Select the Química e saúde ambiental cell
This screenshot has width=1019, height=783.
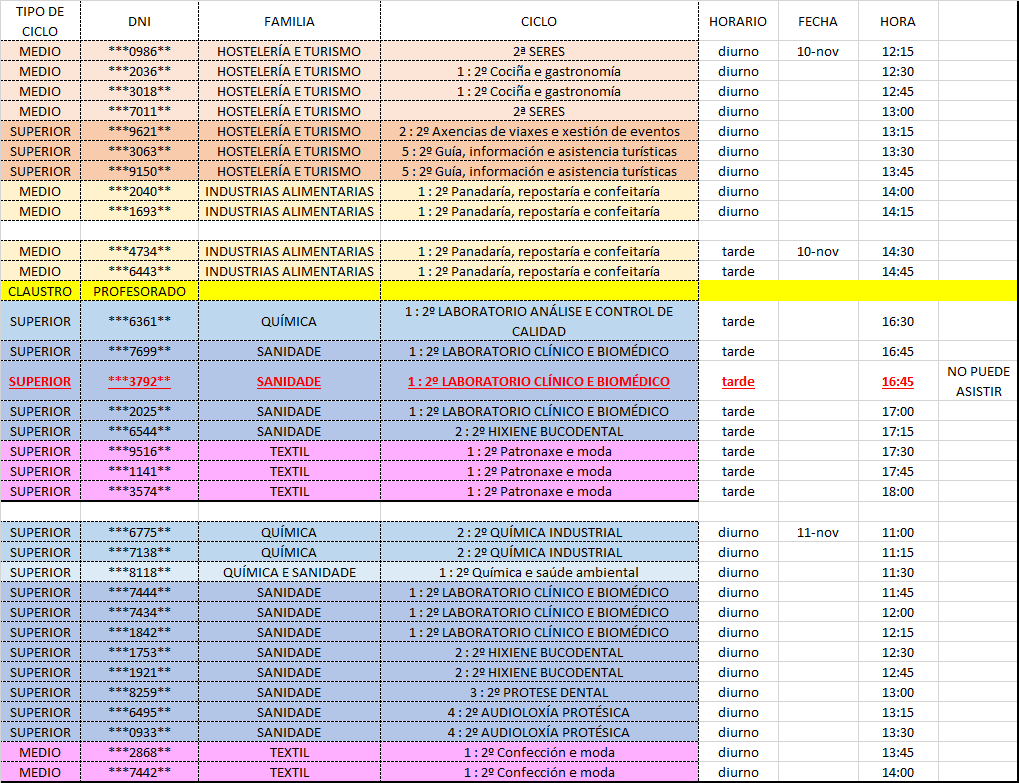[x=539, y=572]
